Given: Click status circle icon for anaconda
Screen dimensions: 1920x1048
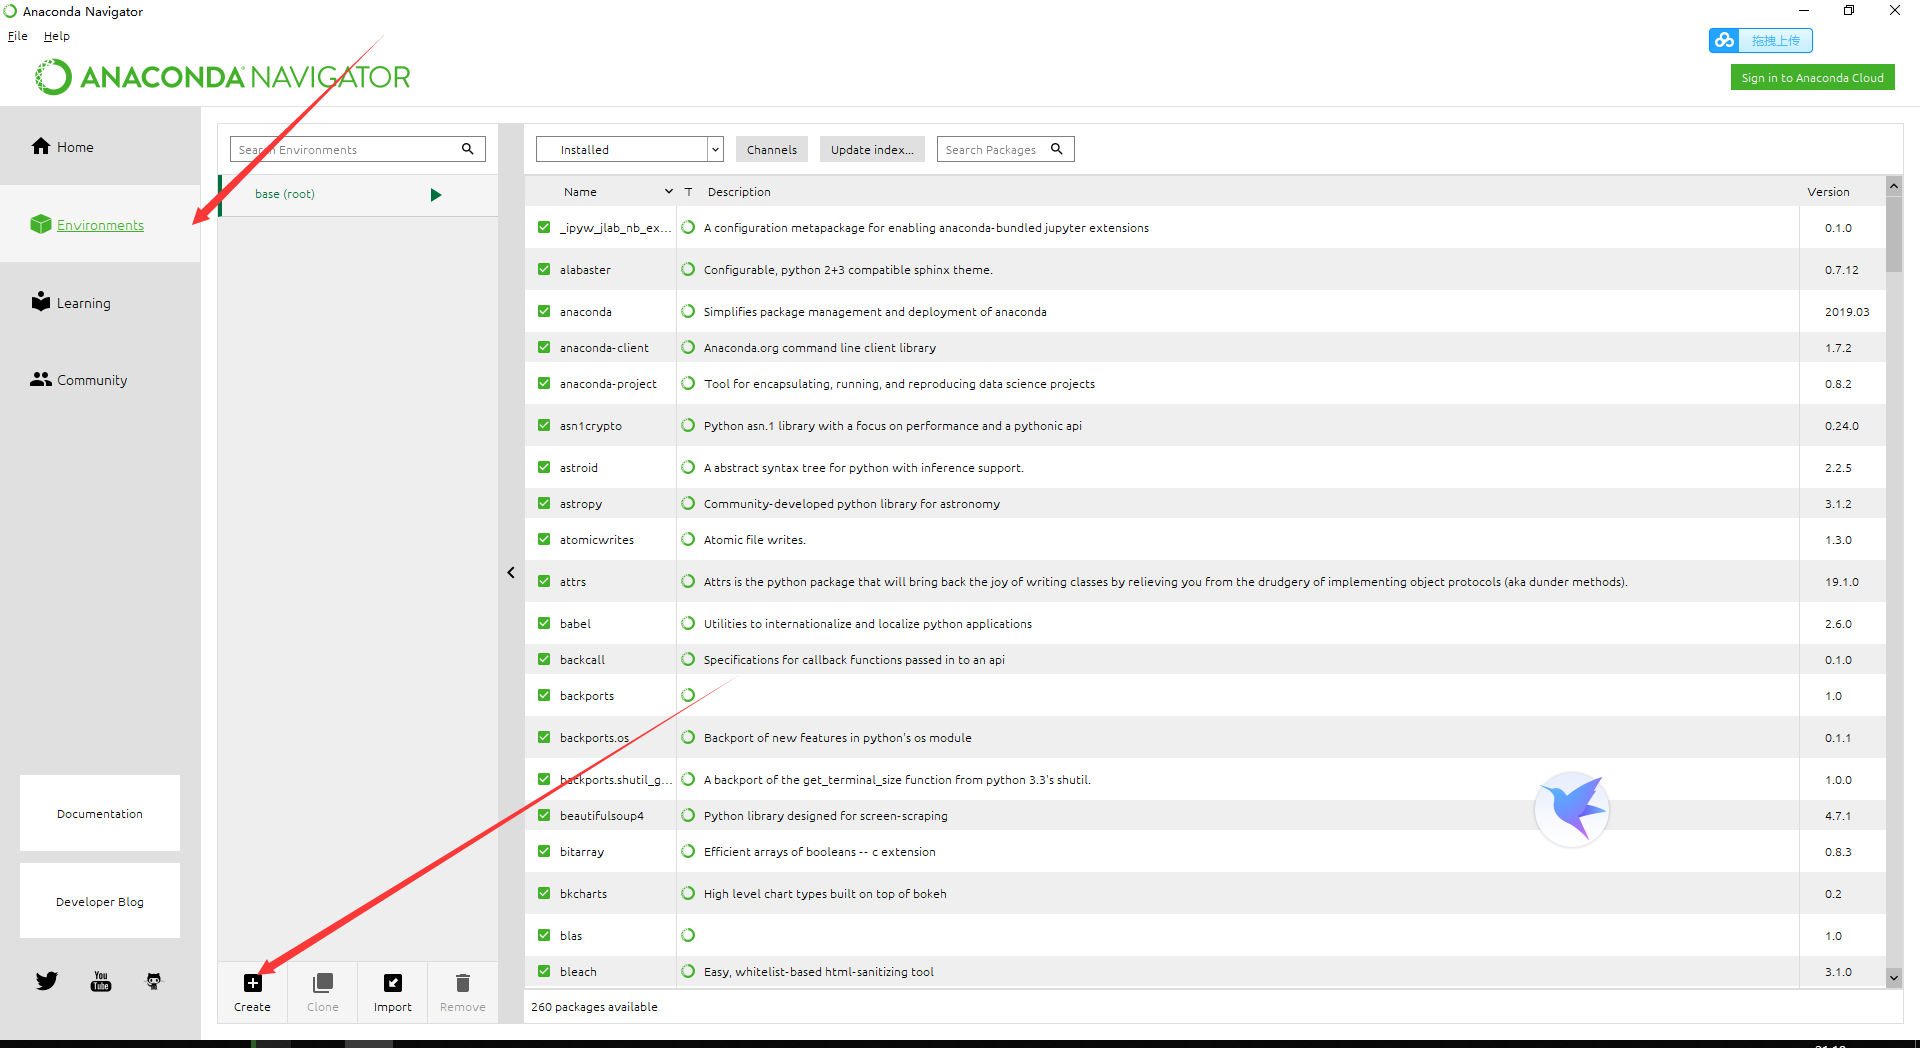Looking at the screenshot, I should point(688,311).
